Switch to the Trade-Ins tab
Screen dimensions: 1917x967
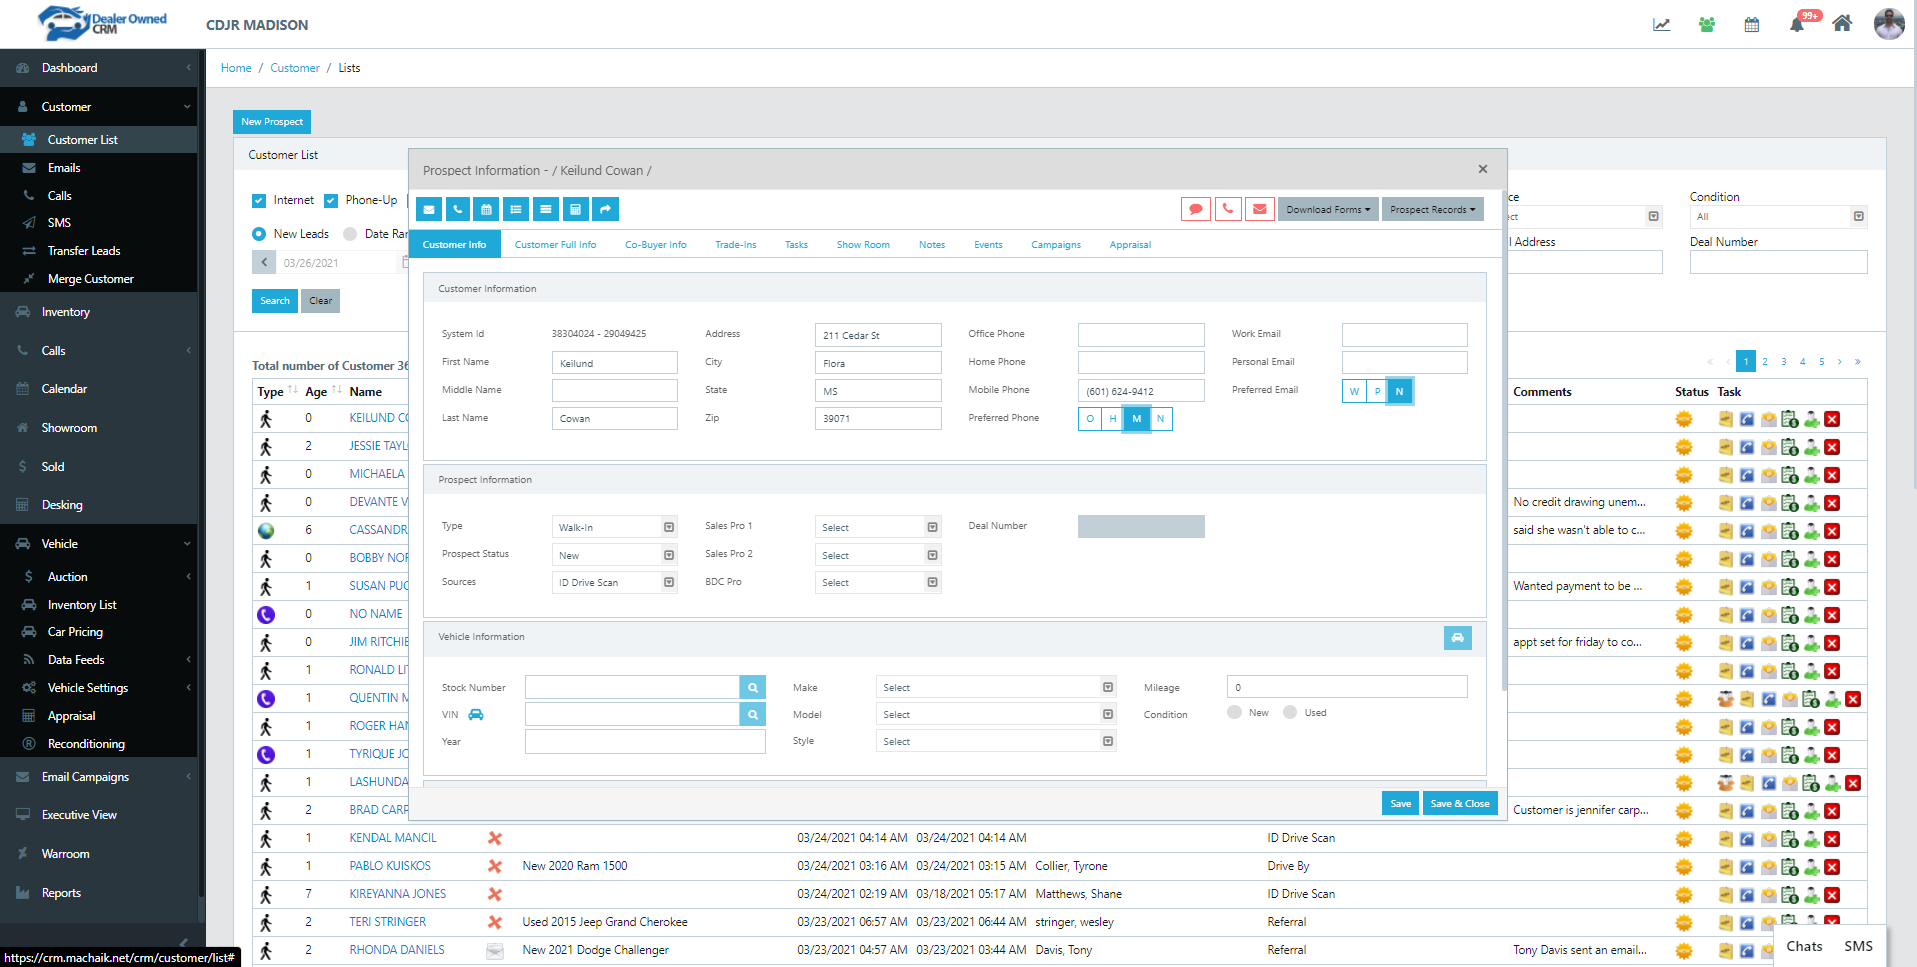tap(735, 245)
